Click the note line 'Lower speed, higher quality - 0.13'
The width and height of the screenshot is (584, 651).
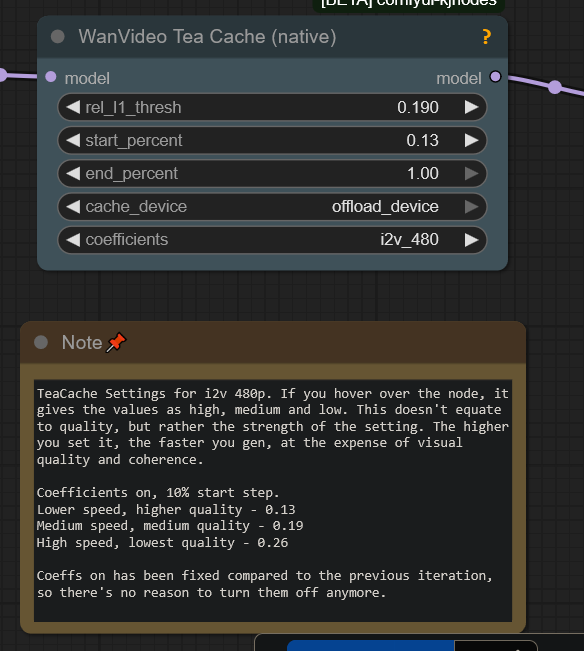[x=166, y=509]
